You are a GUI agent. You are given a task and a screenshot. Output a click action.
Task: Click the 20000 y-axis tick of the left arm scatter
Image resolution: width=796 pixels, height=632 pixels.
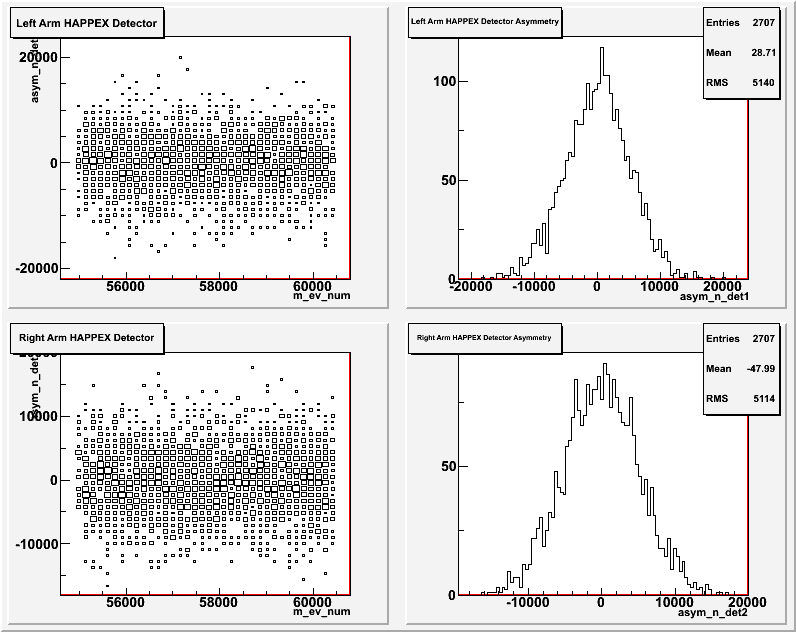click(39, 57)
